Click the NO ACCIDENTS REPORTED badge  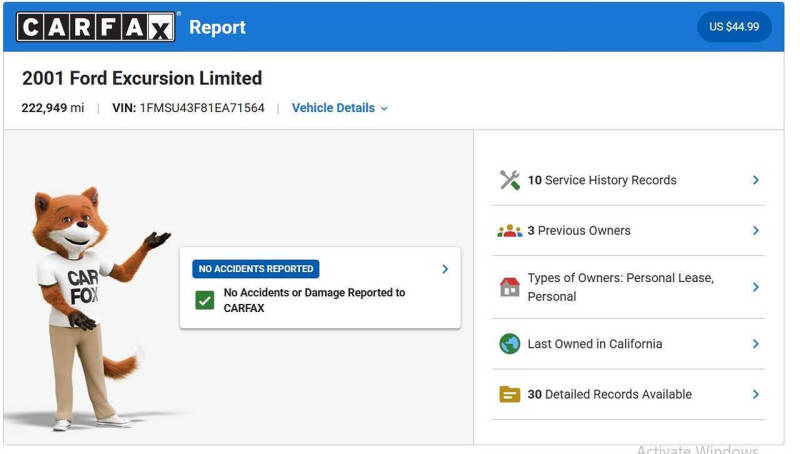(256, 269)
